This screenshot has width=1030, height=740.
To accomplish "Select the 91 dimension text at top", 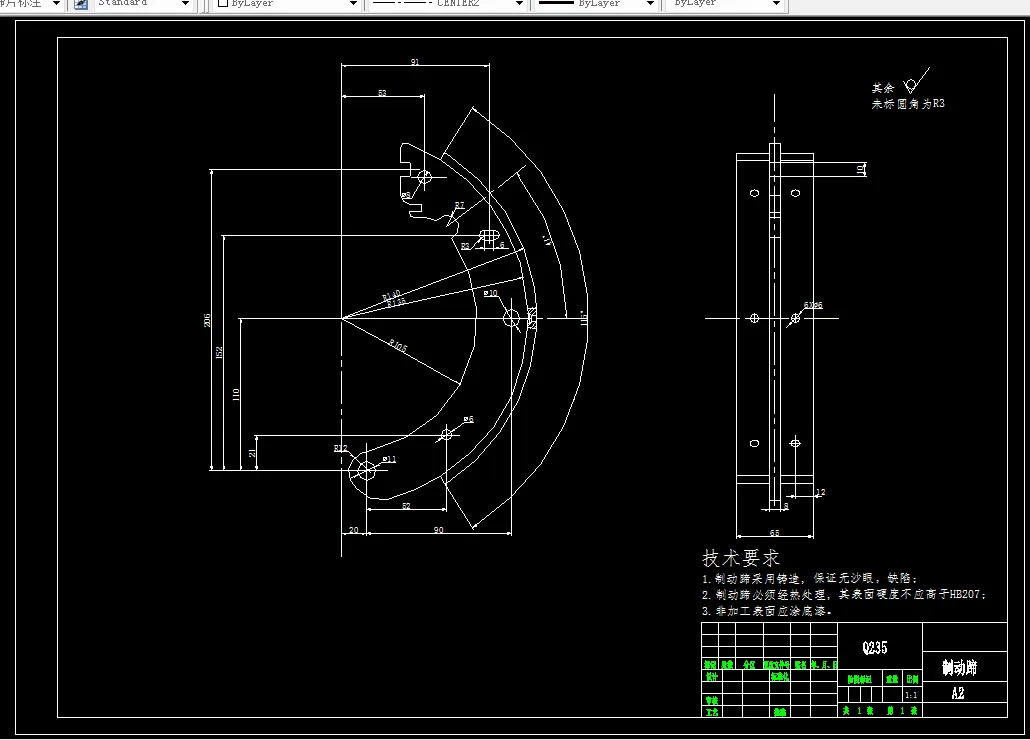I will (x=414, y=62).
